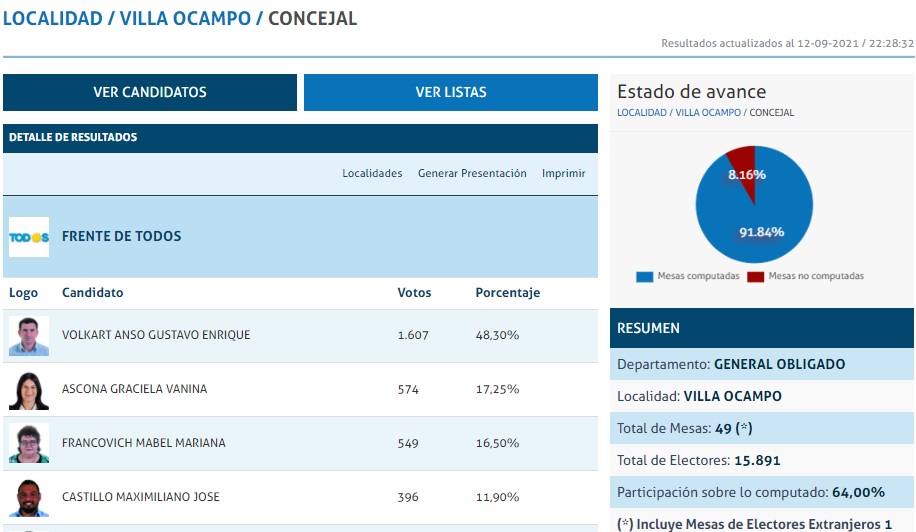Click Localidad: VILLA OCAMPO summary row
The height and width of the screenshot is (532, 916).
[762, 396]
